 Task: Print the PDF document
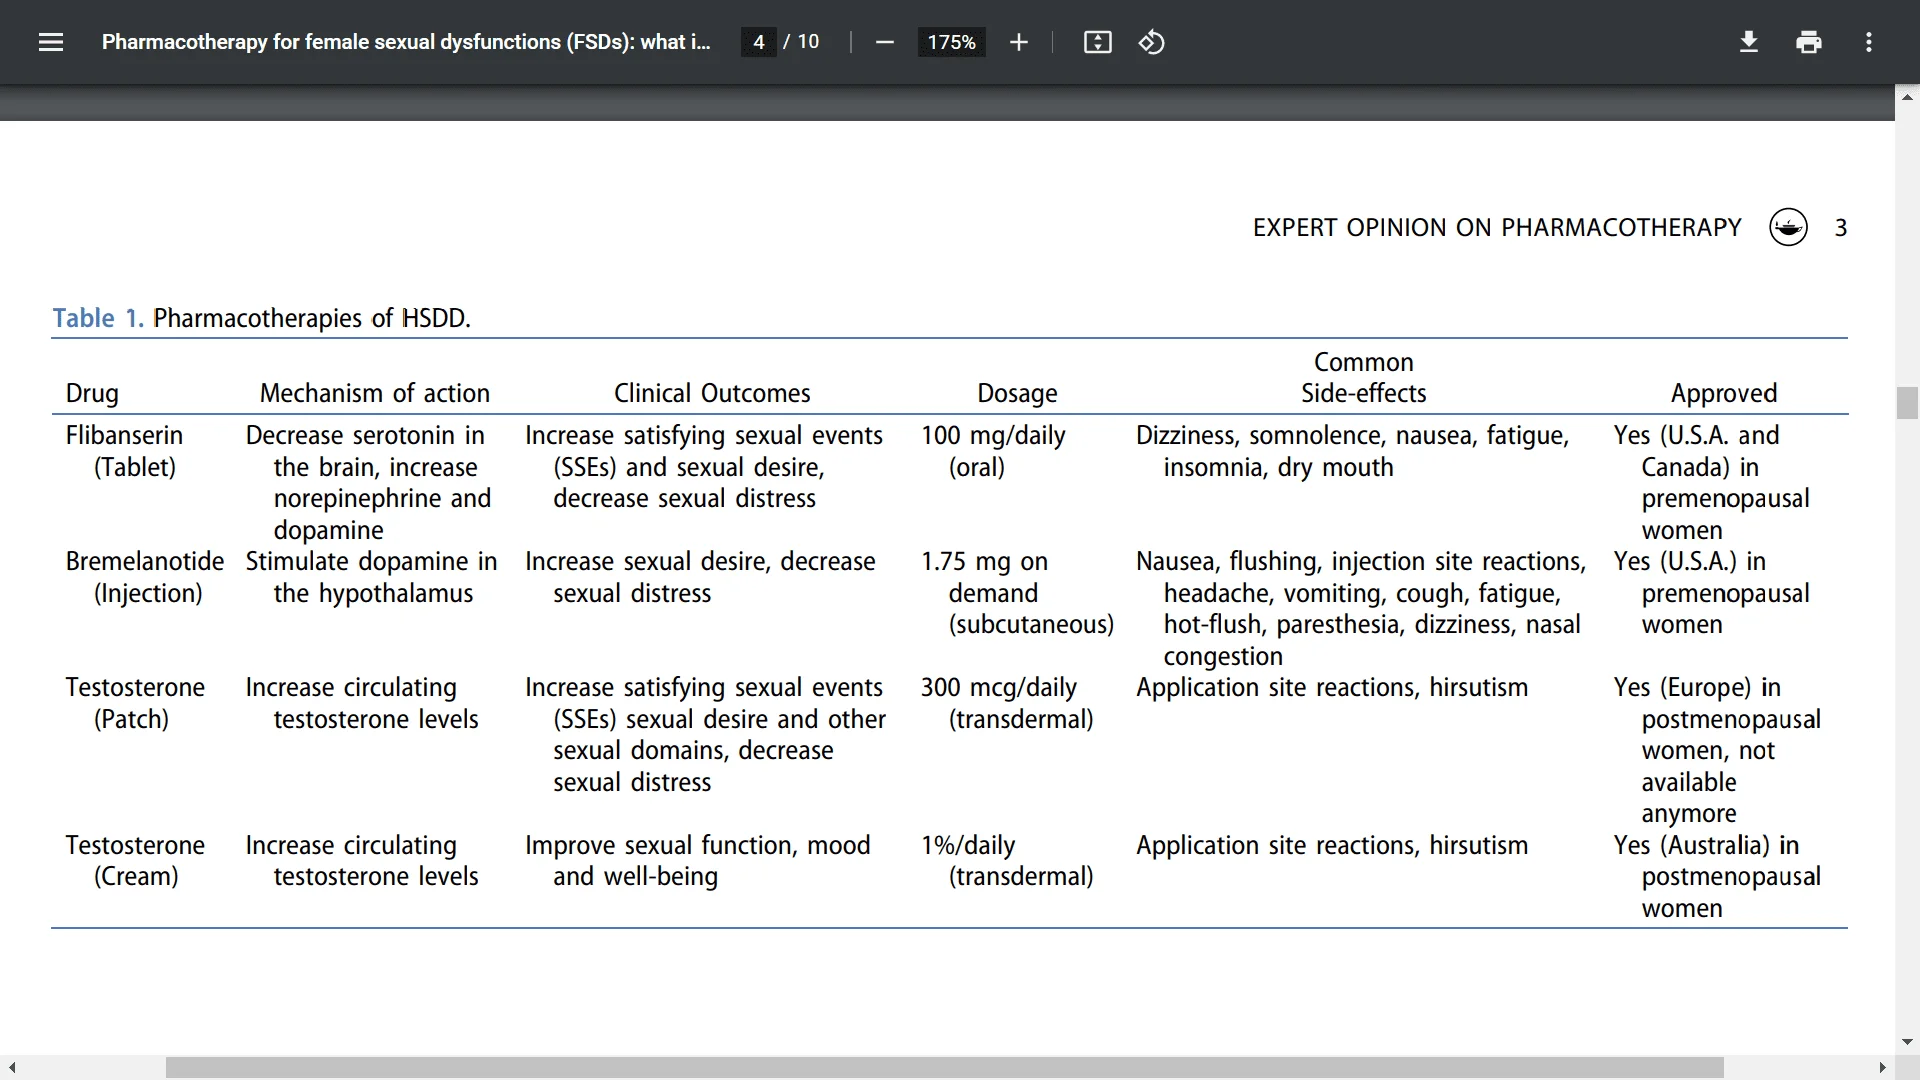(1808, 42)
